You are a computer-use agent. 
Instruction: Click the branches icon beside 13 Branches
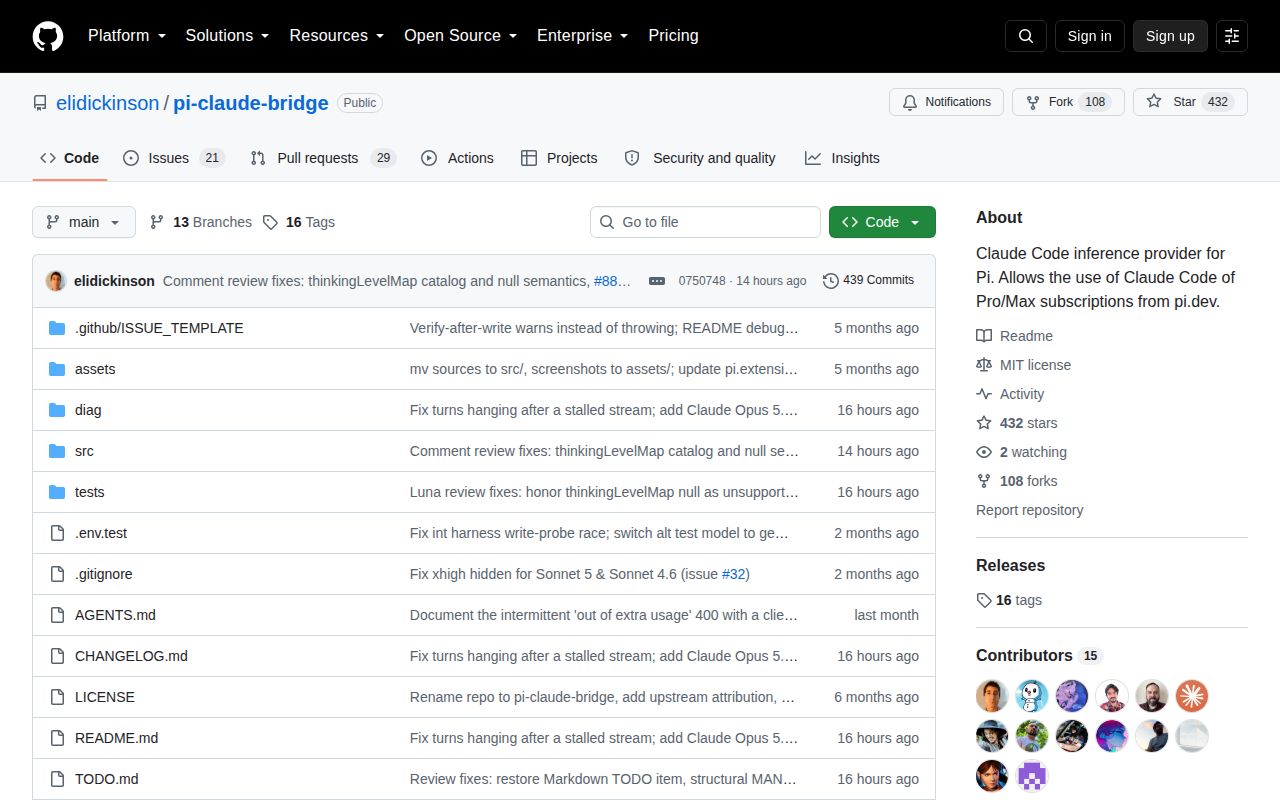[157, 222]
